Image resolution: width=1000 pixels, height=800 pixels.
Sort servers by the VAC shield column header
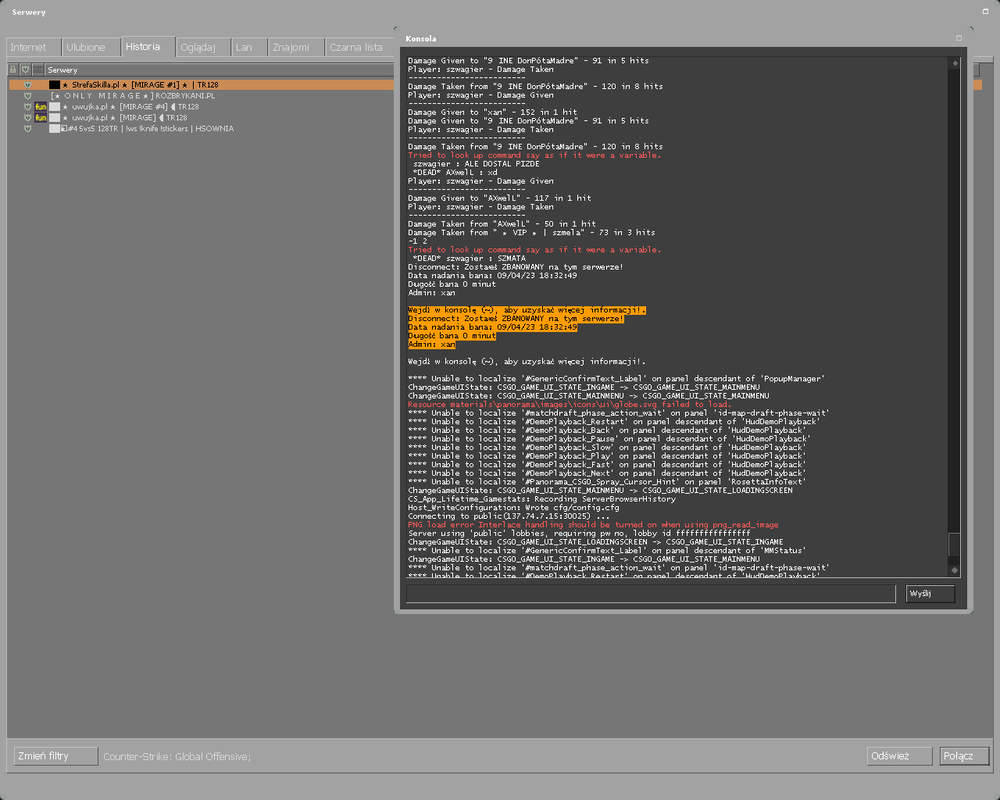point(26,70)
